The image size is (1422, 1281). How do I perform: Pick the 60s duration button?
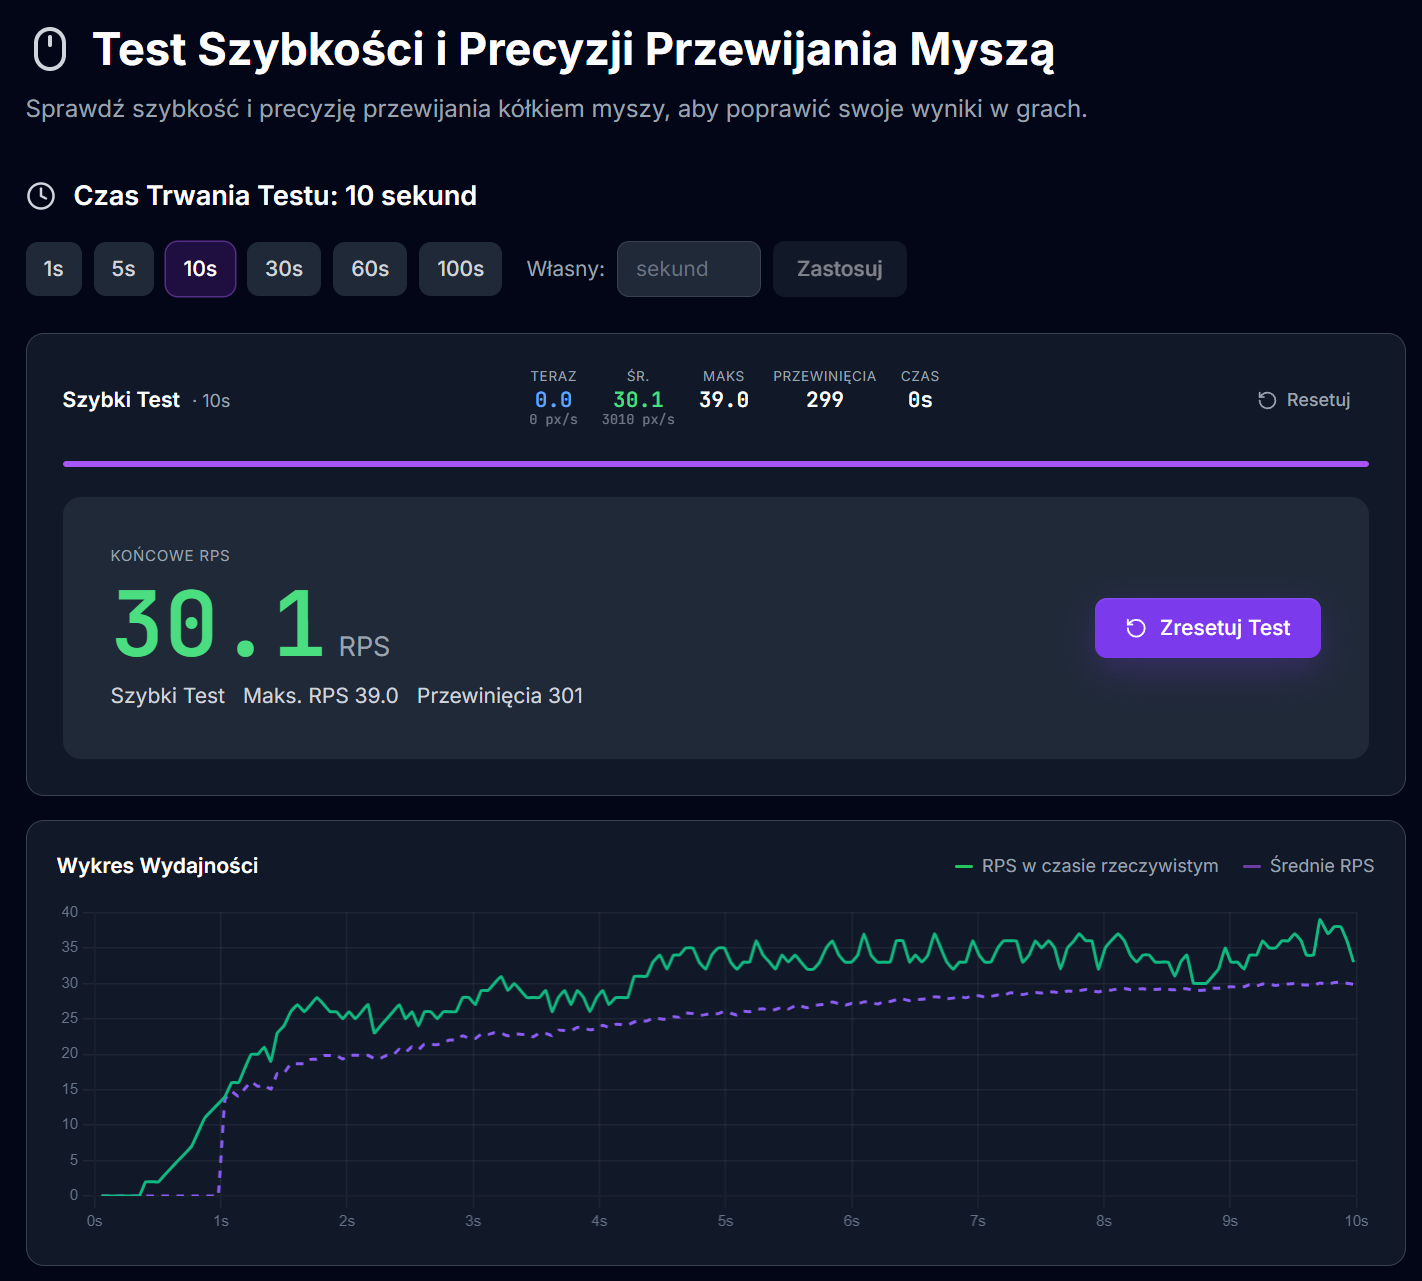370,269
